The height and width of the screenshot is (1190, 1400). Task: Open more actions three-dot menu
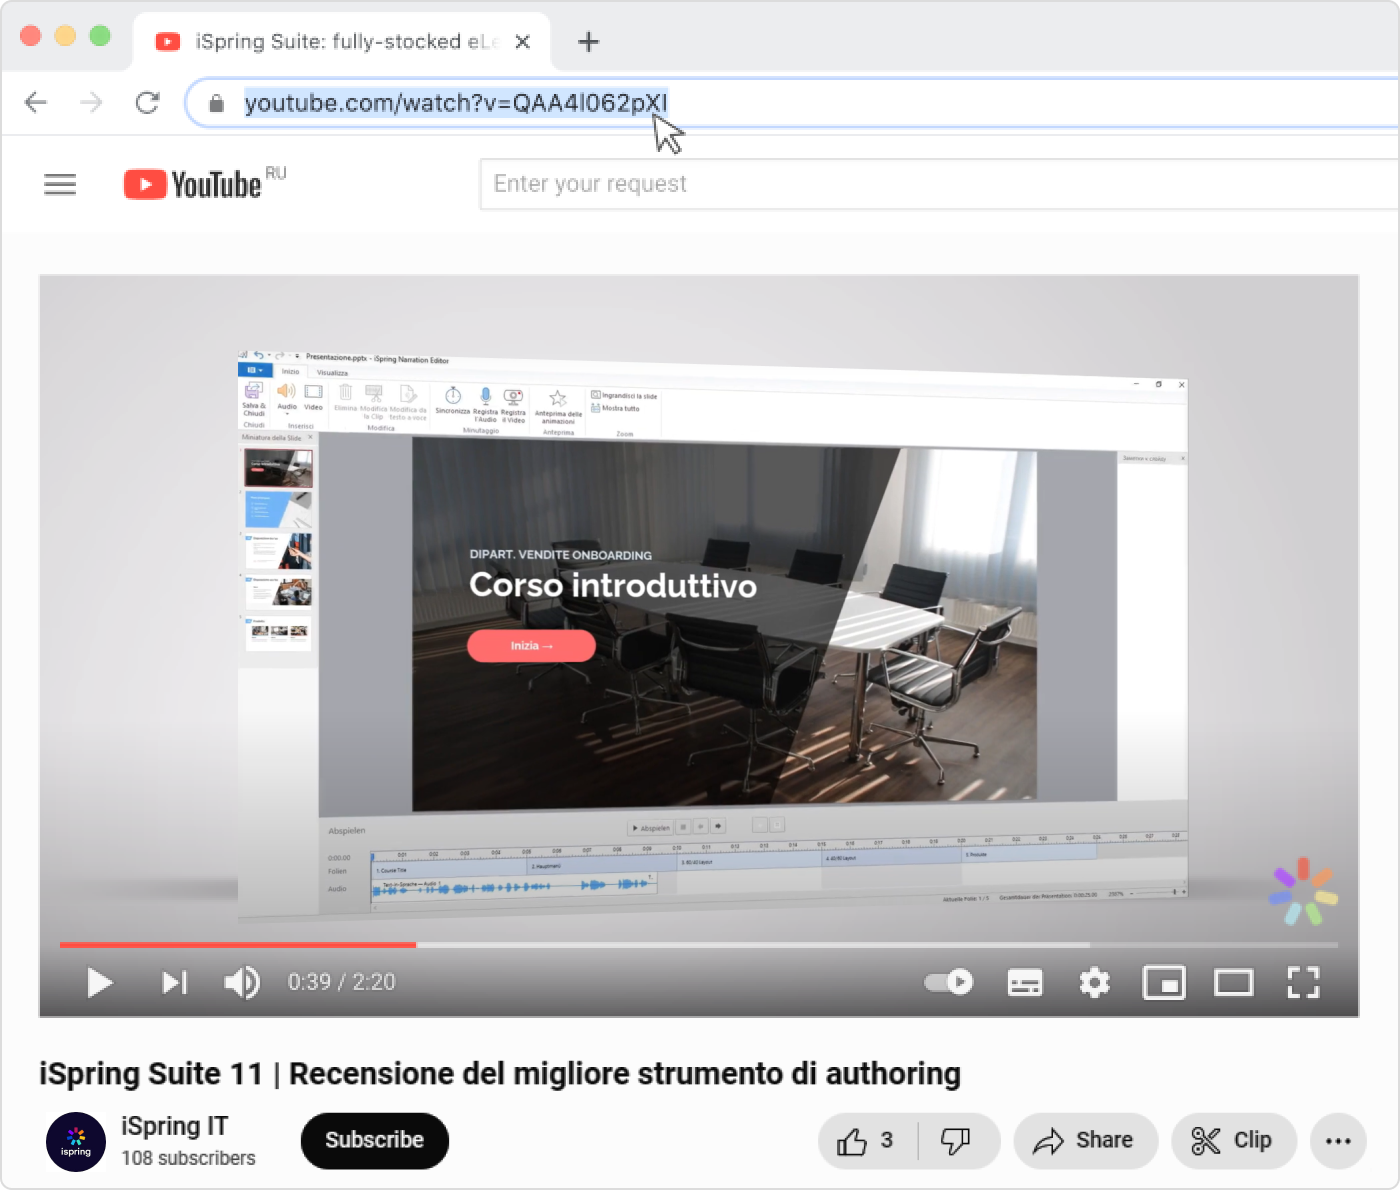click(x=1338, y=1141)
